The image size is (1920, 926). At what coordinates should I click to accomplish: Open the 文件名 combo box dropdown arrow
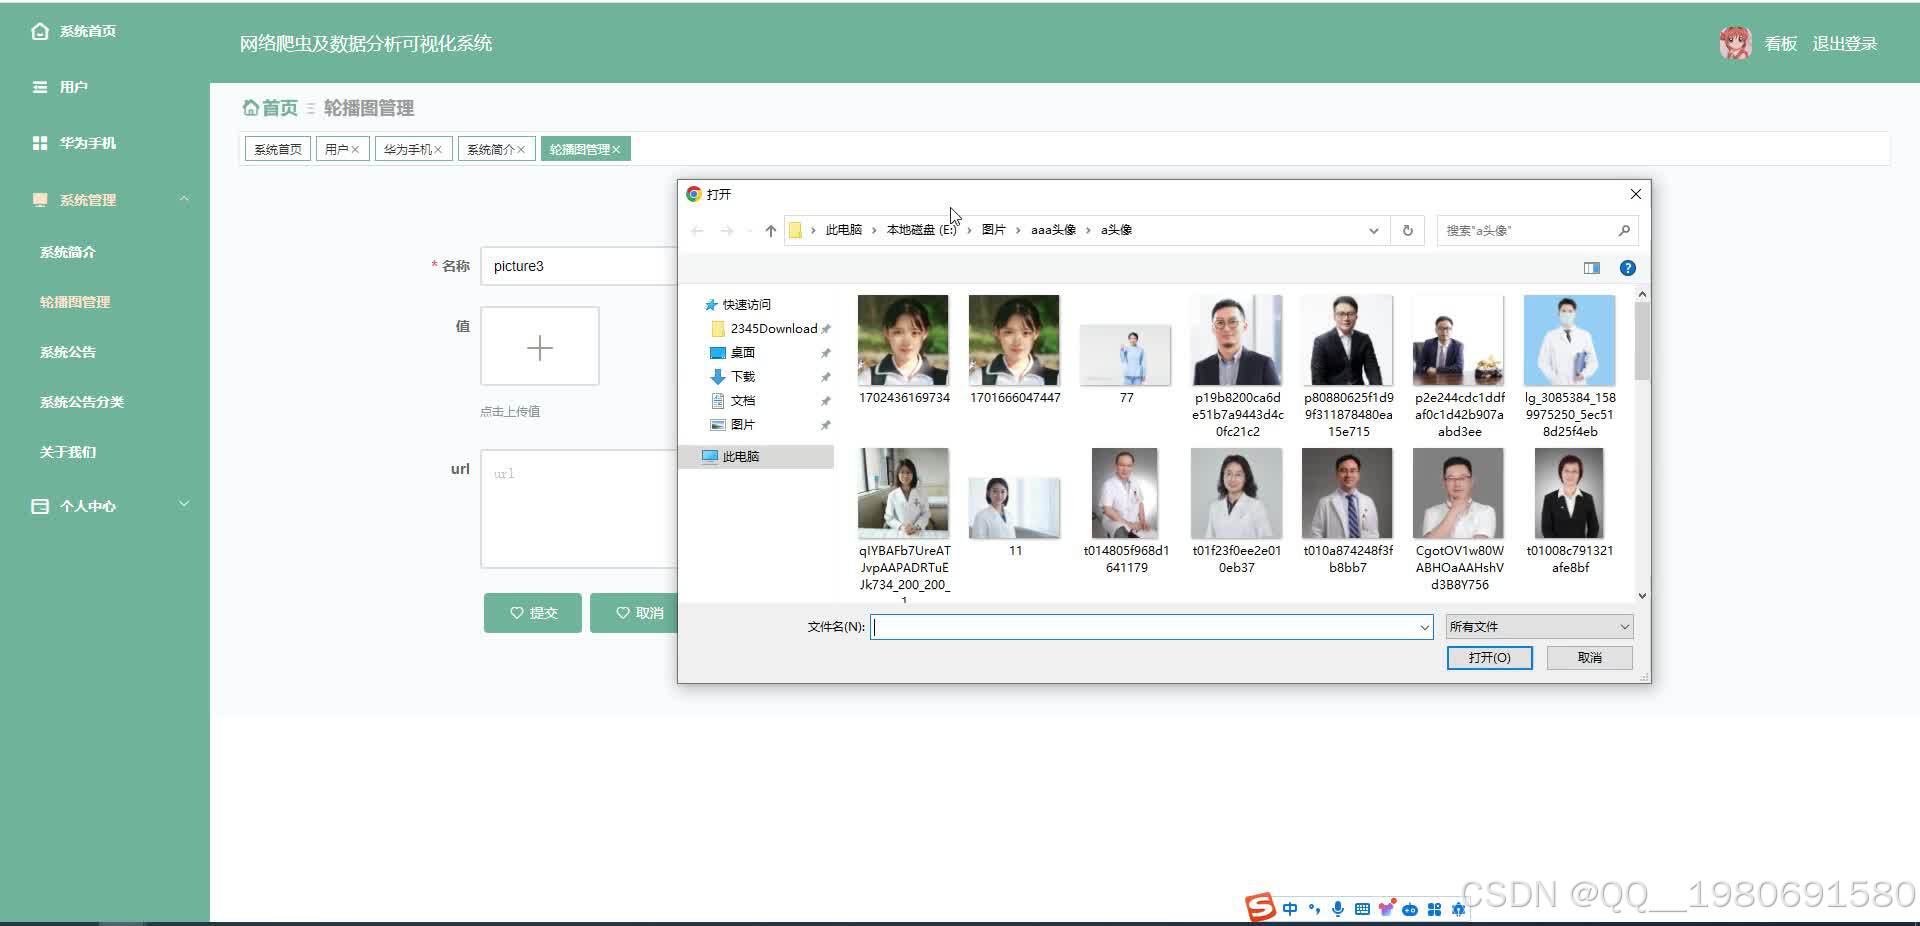tap(1425, 627)
